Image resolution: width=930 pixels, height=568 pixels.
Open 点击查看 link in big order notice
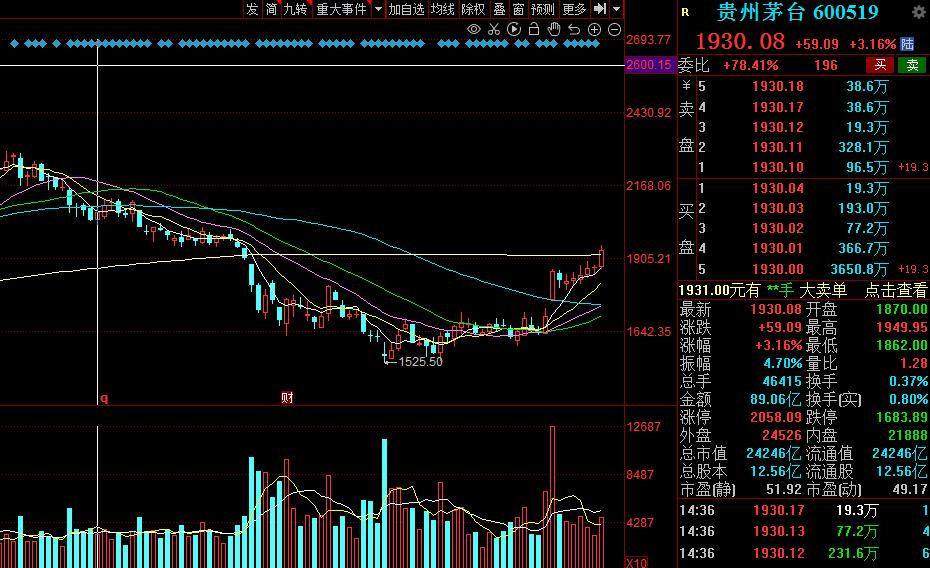896,290
